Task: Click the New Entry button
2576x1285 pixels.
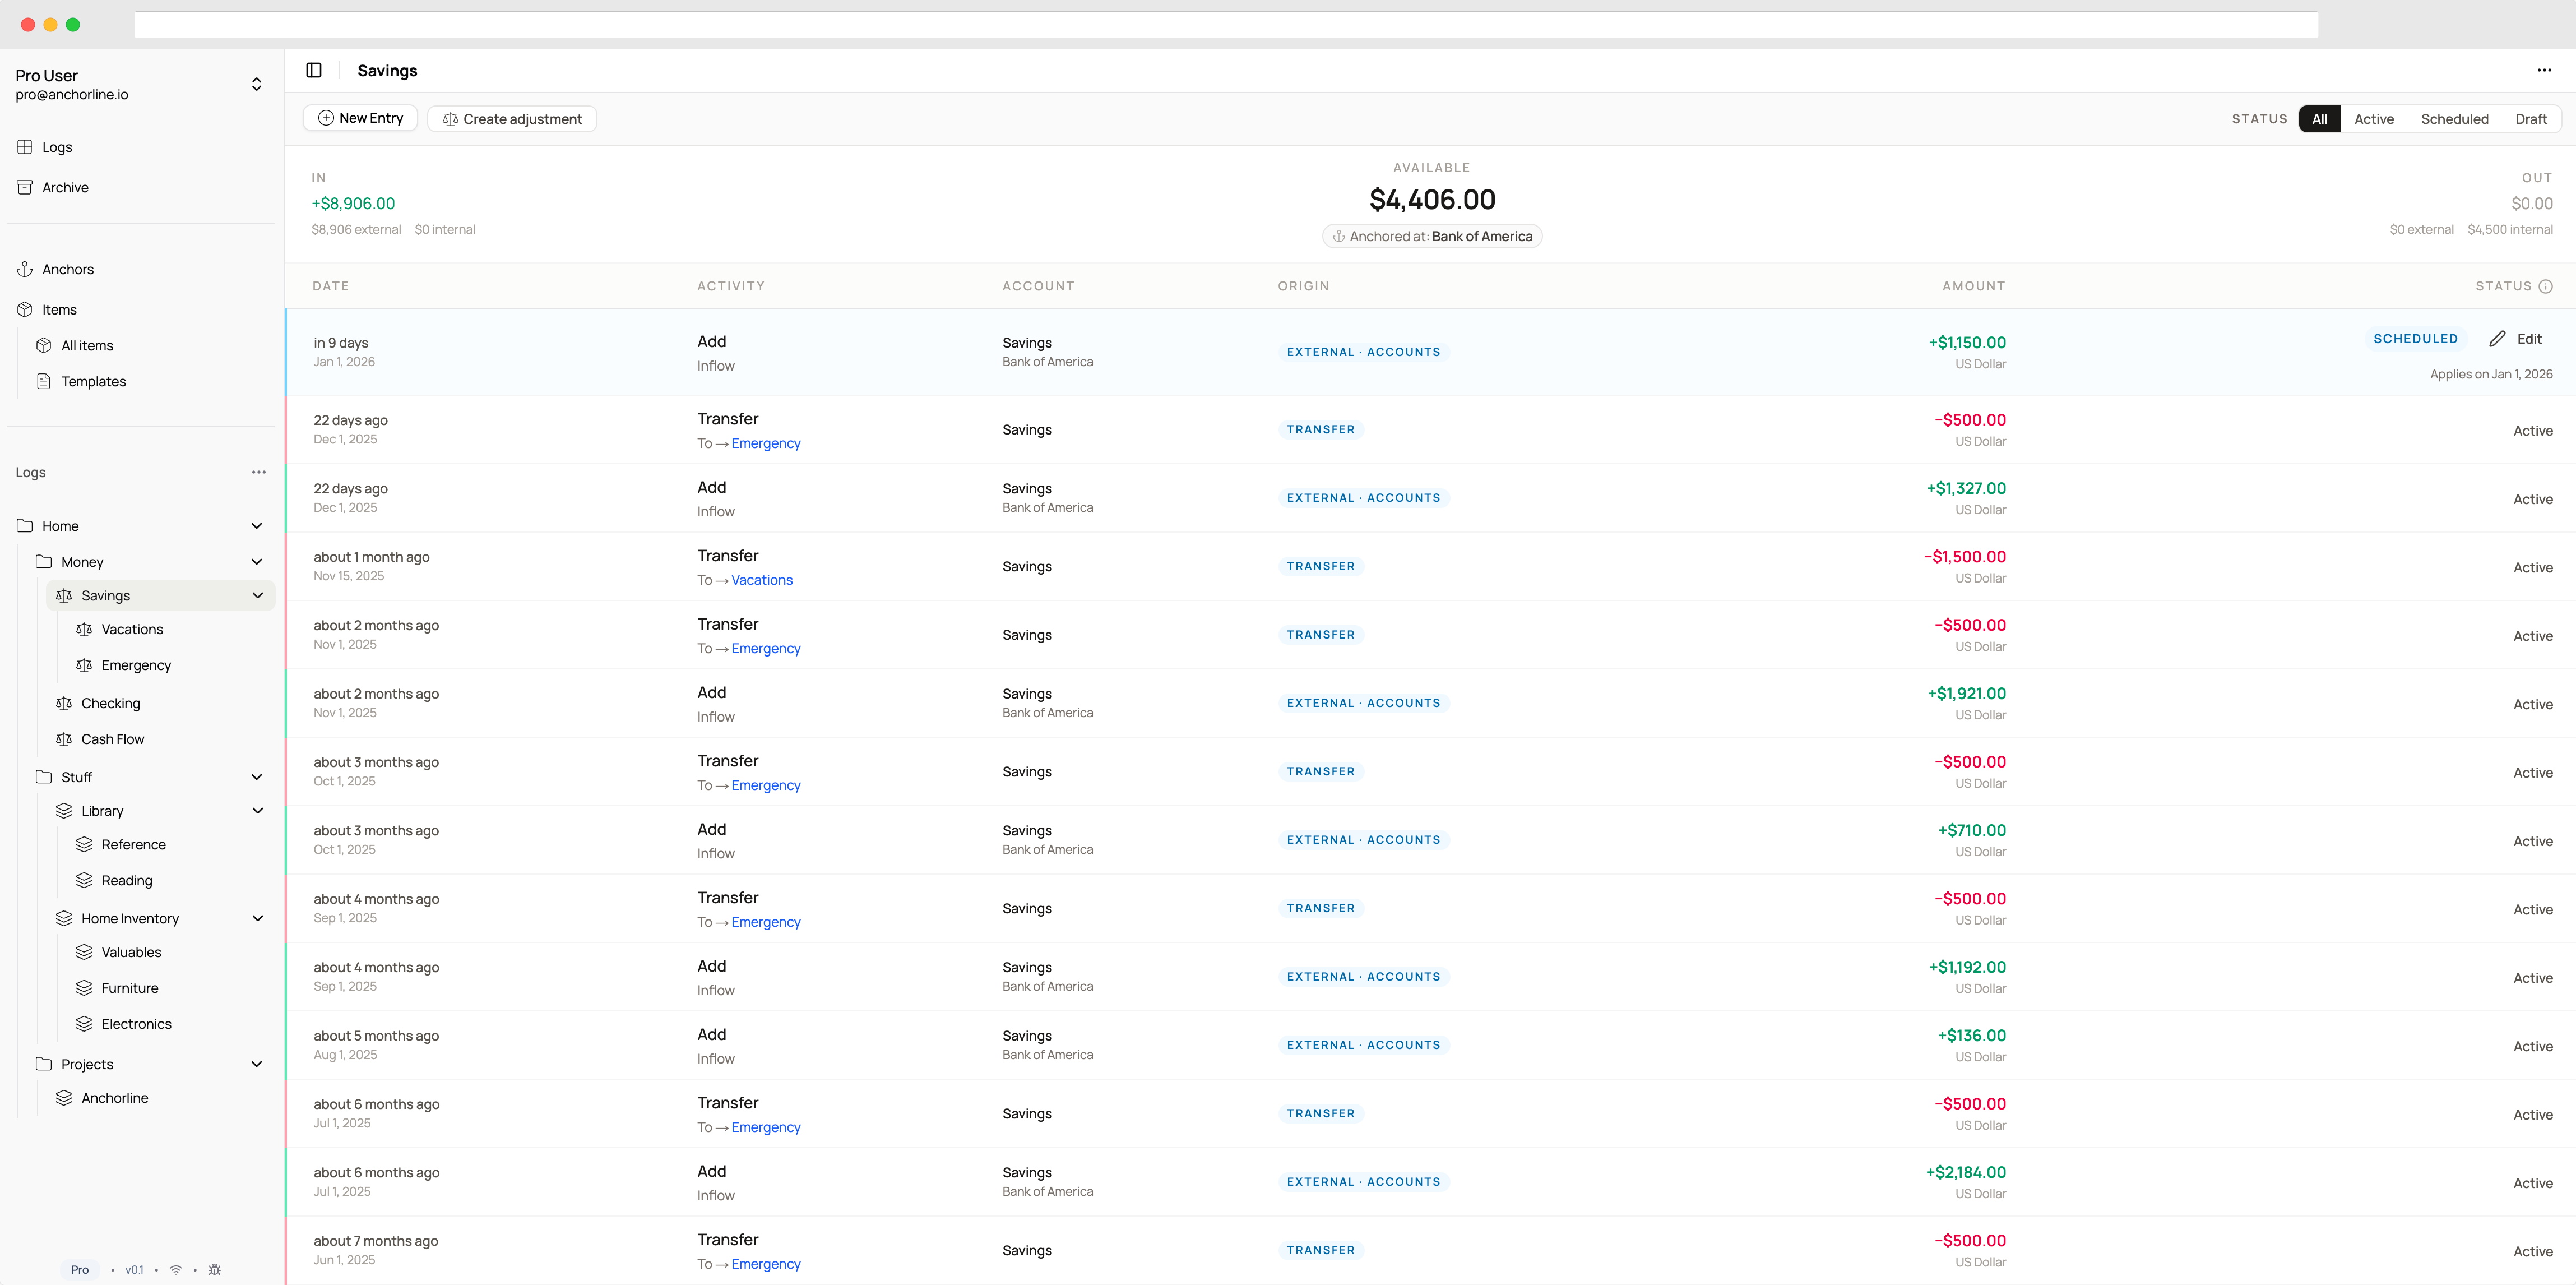Action: [x=360, y=118]
